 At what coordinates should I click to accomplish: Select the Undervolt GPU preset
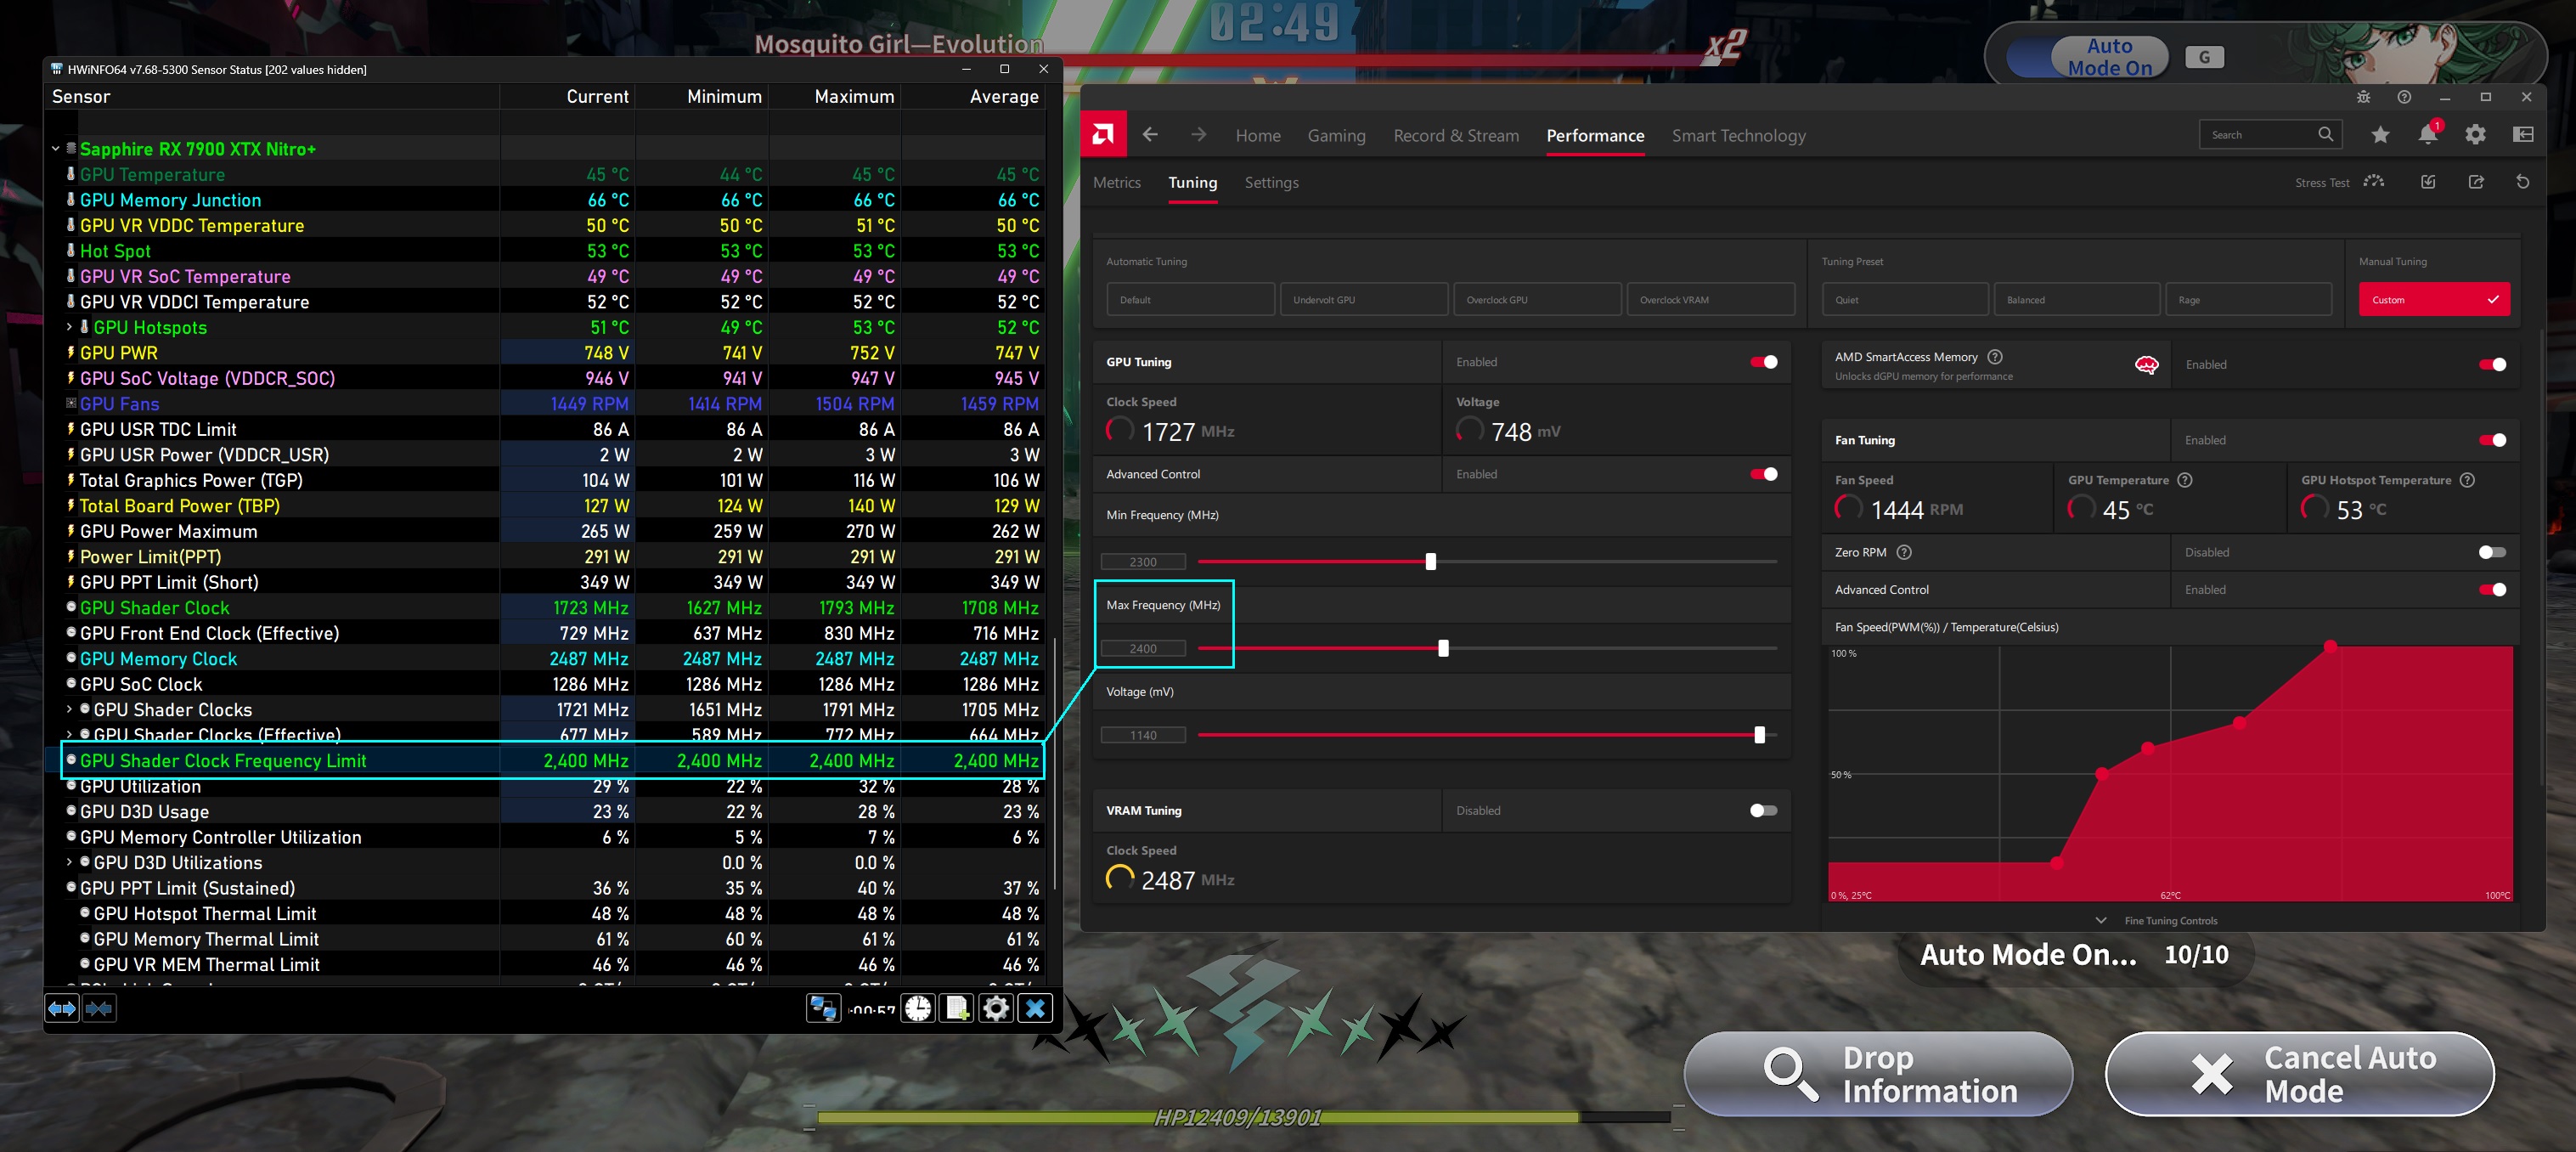point(1363,300)
